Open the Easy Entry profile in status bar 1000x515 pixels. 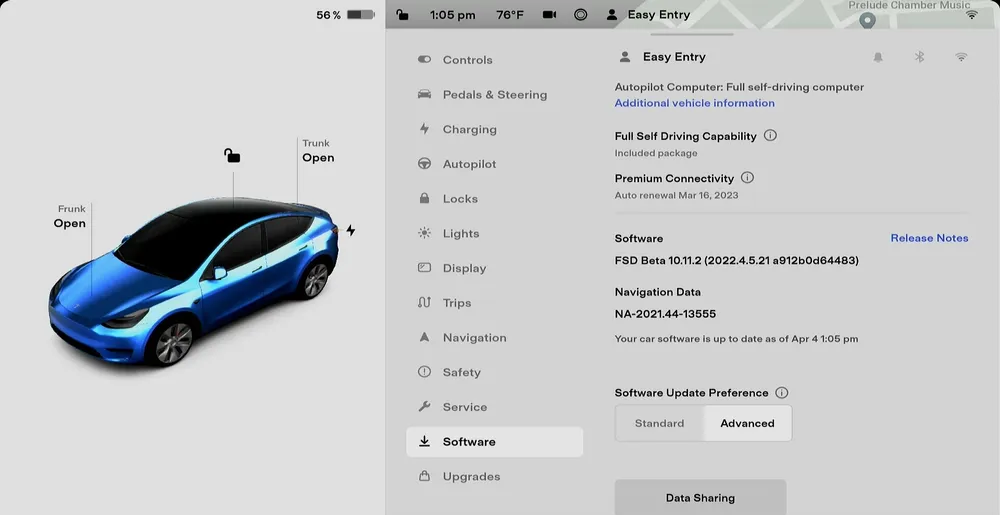[x=649, y=14]
